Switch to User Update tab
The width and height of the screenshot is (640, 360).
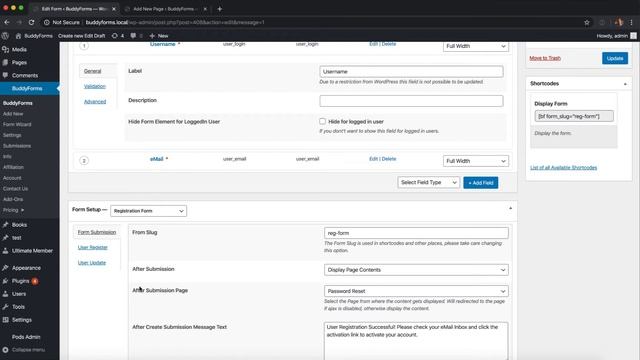(92, 262)
